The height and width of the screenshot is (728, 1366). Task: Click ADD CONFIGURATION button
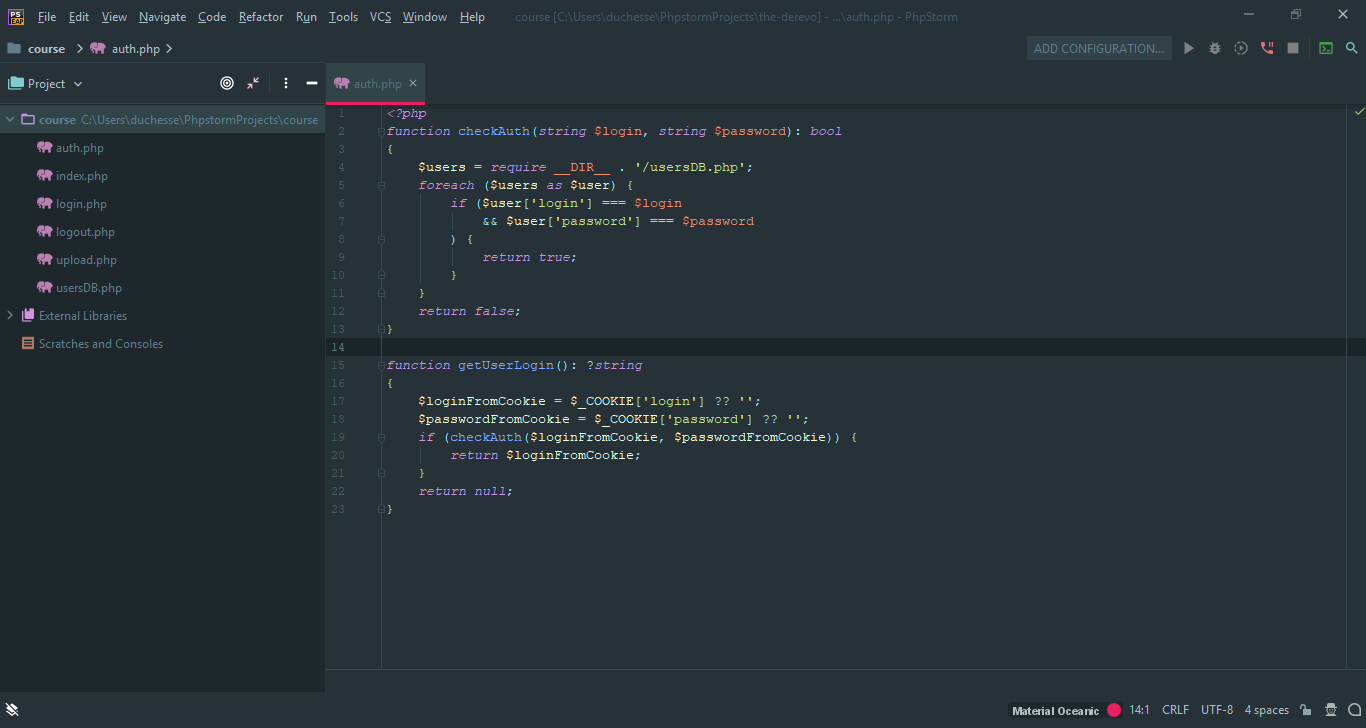coord(1099,48)
